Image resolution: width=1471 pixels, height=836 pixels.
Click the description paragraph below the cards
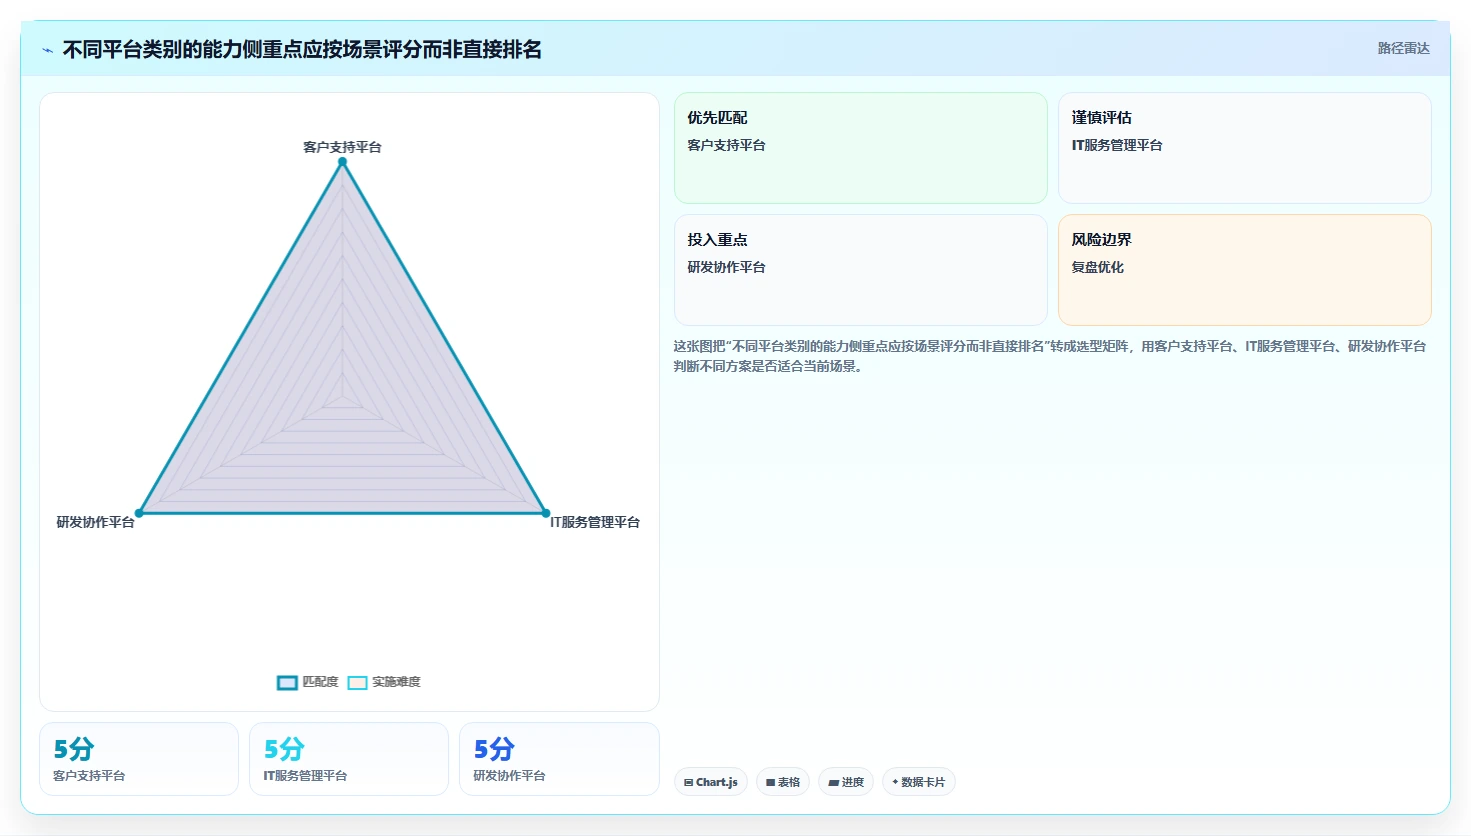pyautogui.click(x=1050, y=356)
